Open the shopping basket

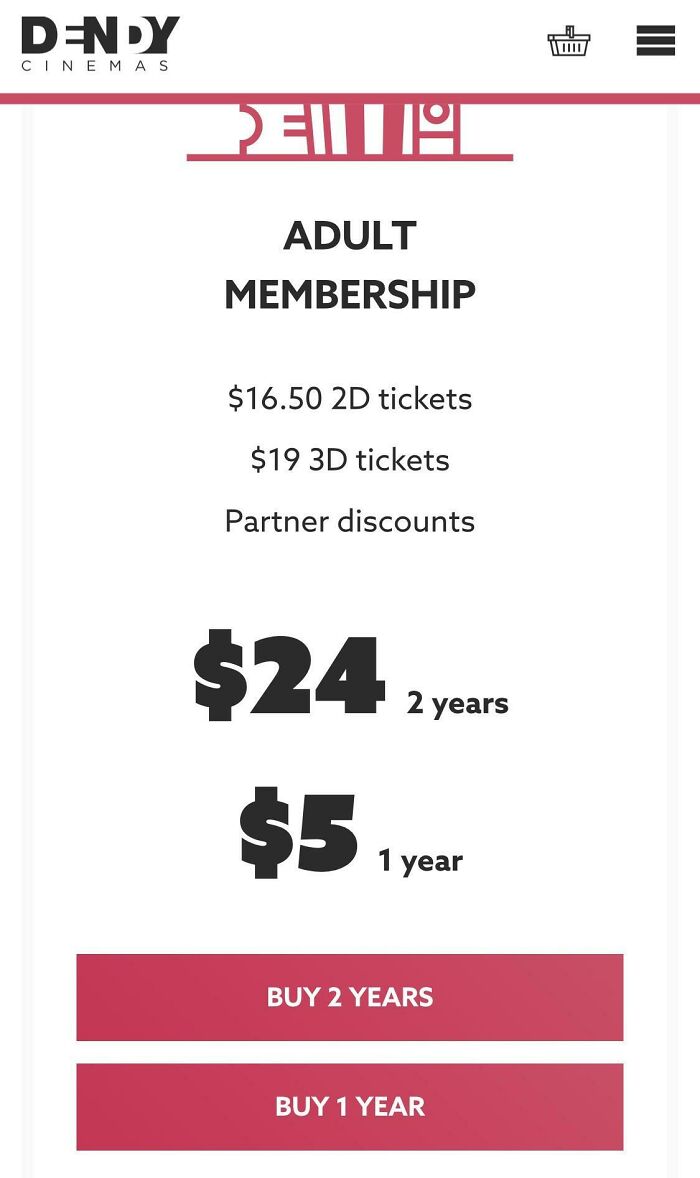(x=570, y=42)
